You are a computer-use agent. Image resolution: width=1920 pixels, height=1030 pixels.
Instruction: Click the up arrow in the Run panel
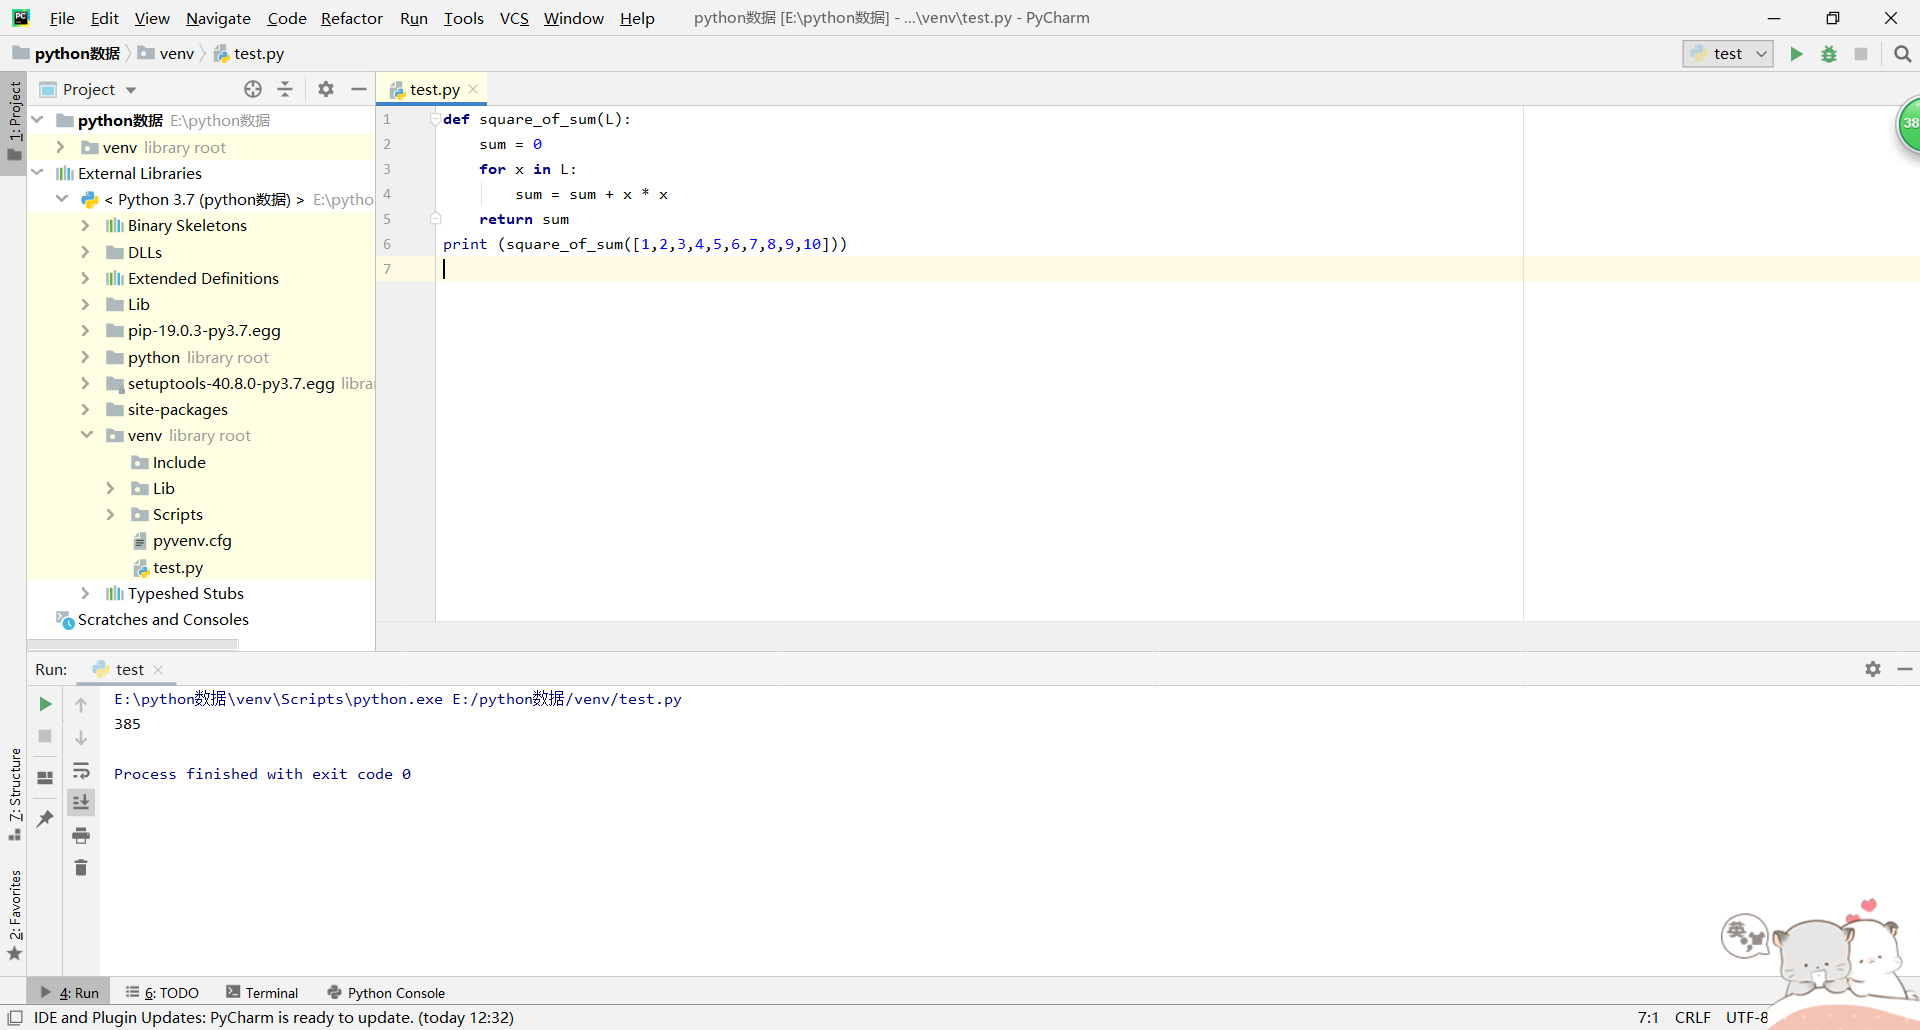click(x=81, y=705)
